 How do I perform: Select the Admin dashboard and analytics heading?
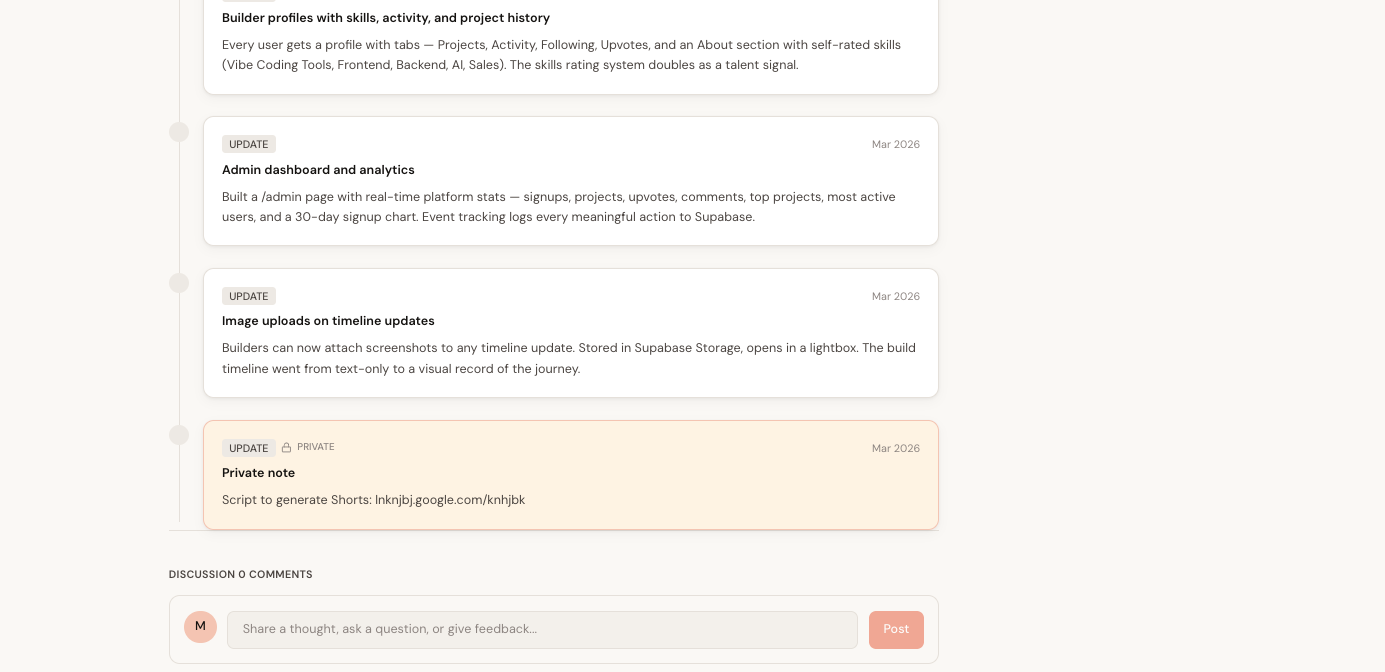point(318,170)
